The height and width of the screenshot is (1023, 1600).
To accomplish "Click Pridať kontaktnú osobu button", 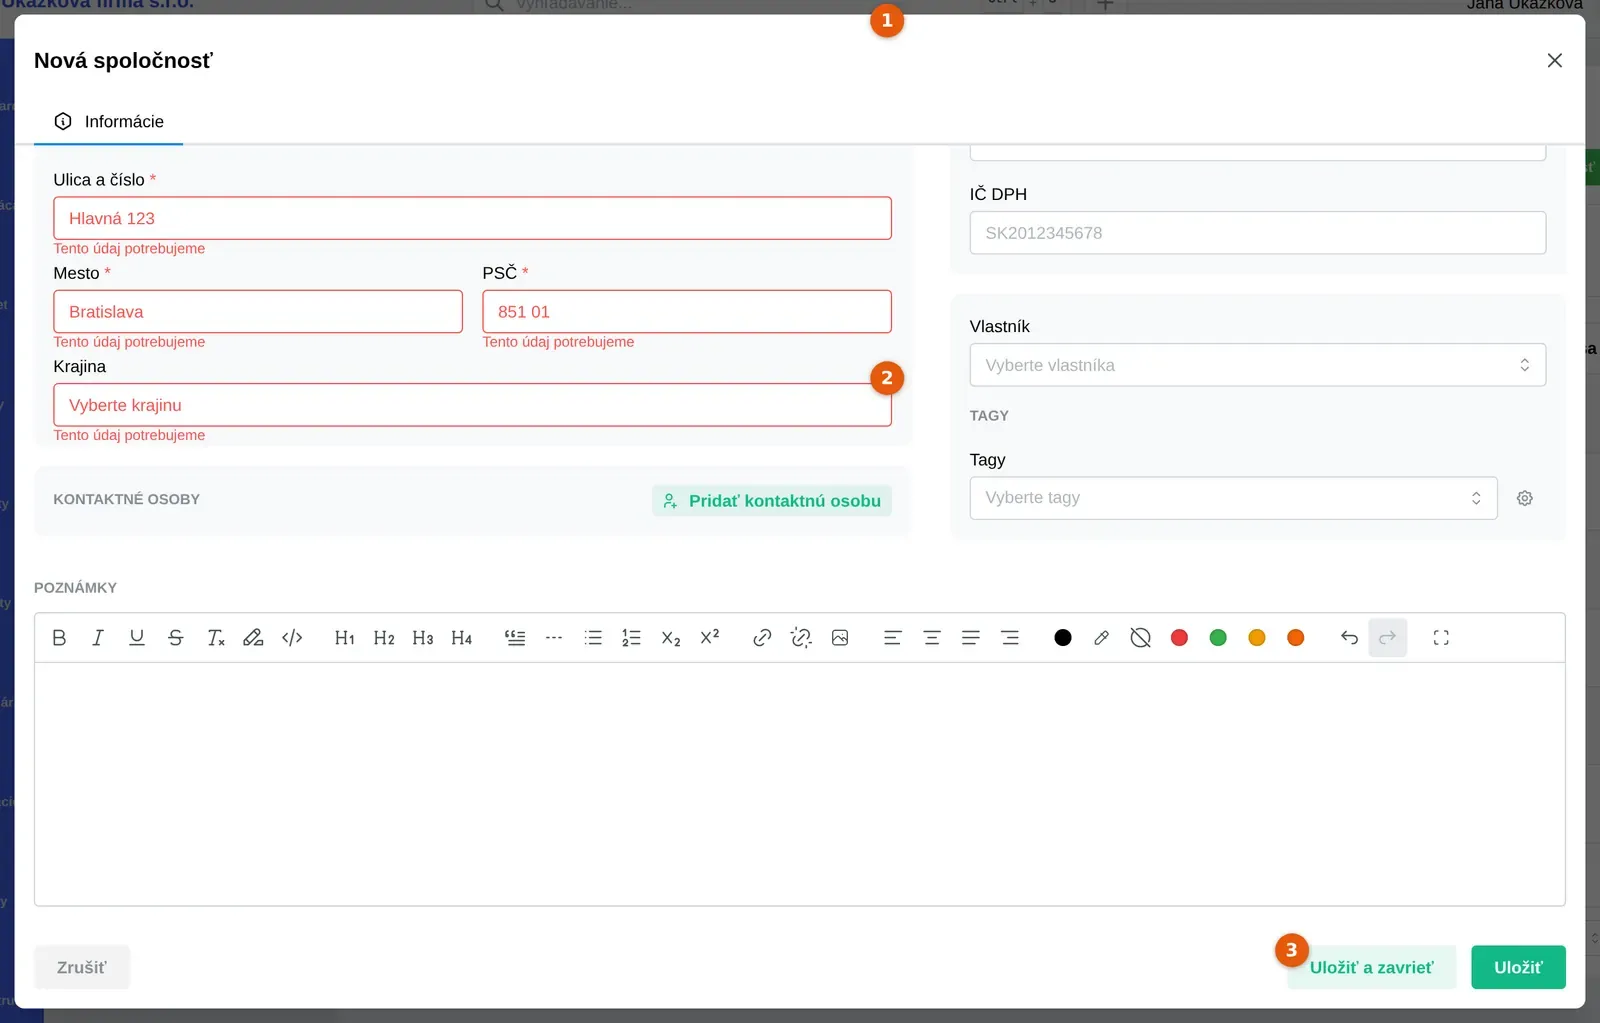I will [x=772, y=501].
